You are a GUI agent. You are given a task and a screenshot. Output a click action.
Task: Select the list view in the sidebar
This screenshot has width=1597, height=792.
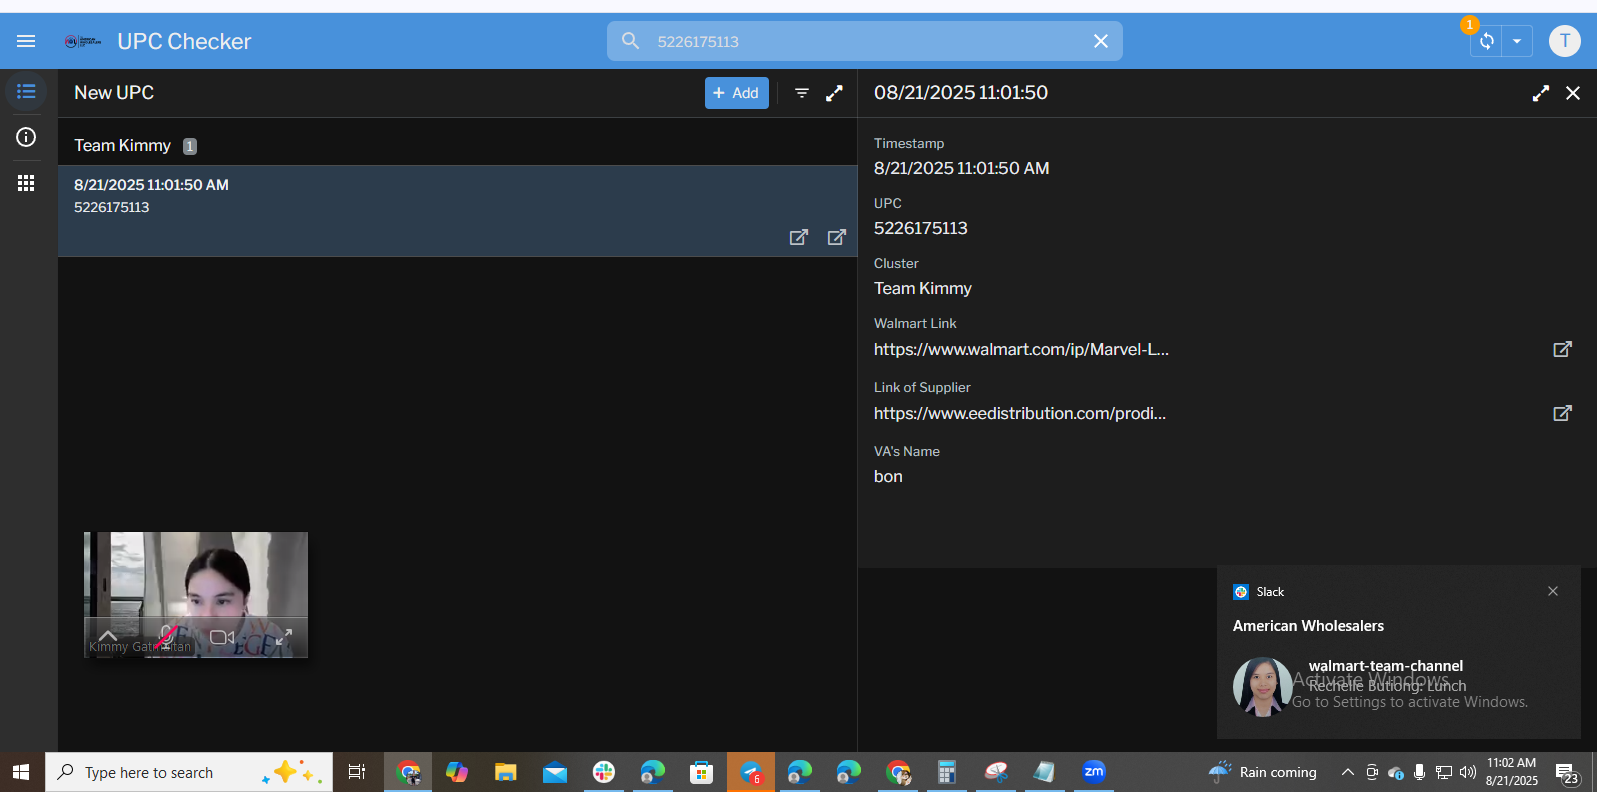tap(26, 92)
